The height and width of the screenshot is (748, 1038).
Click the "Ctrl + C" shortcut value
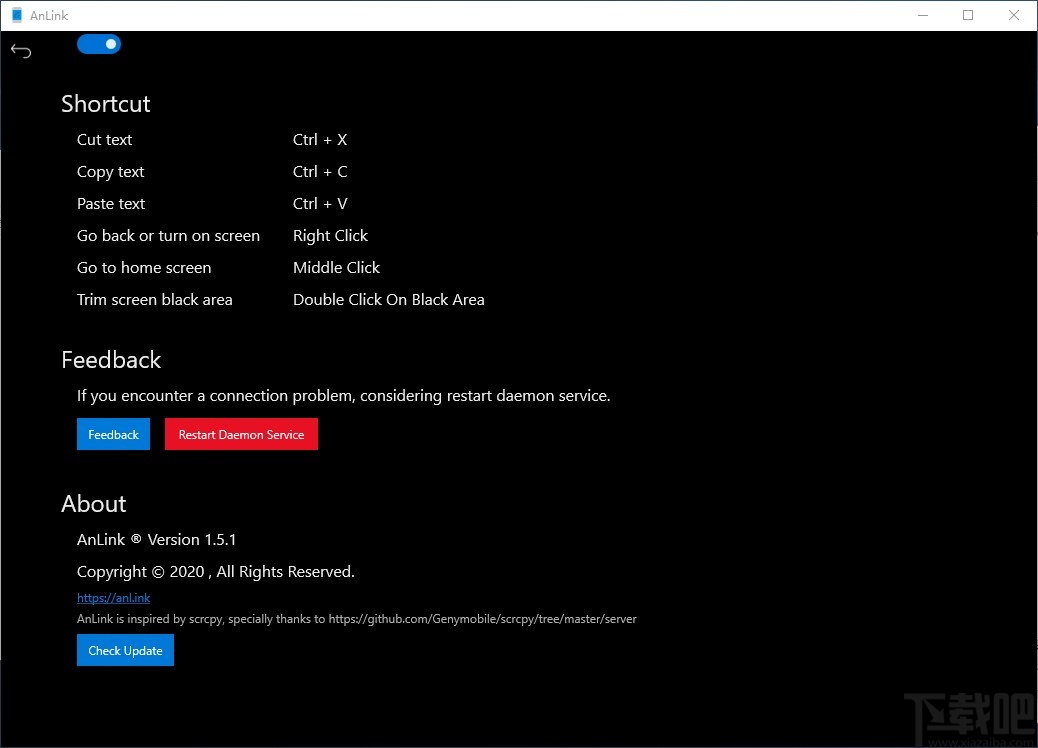320,171
